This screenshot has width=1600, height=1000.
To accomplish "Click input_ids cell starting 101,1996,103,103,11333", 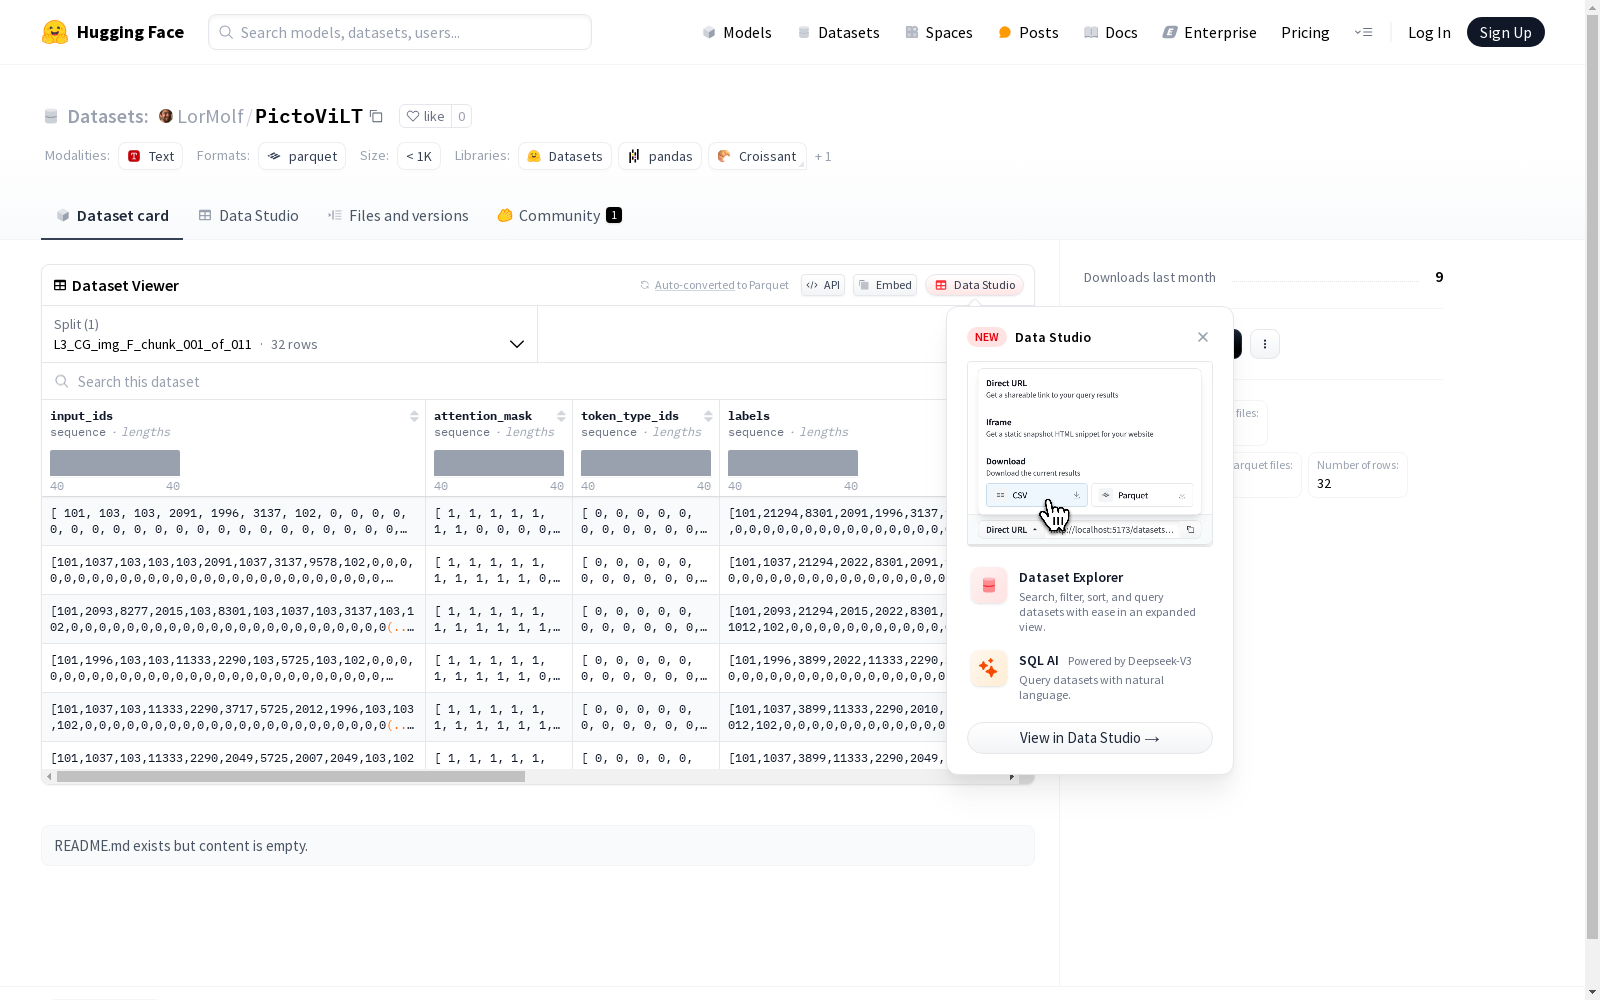I will (233, 668).
